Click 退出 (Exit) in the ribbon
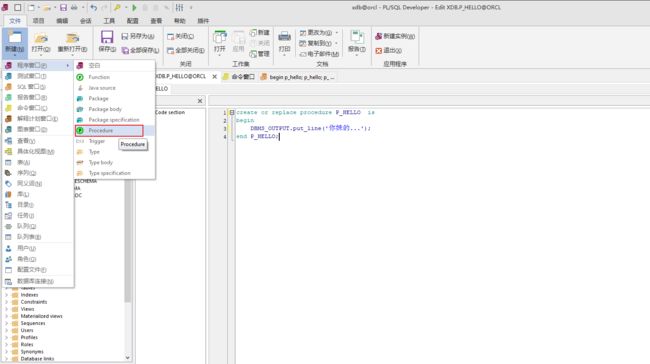The height and width of the screenshot is (364, 650). coord(388,50)
